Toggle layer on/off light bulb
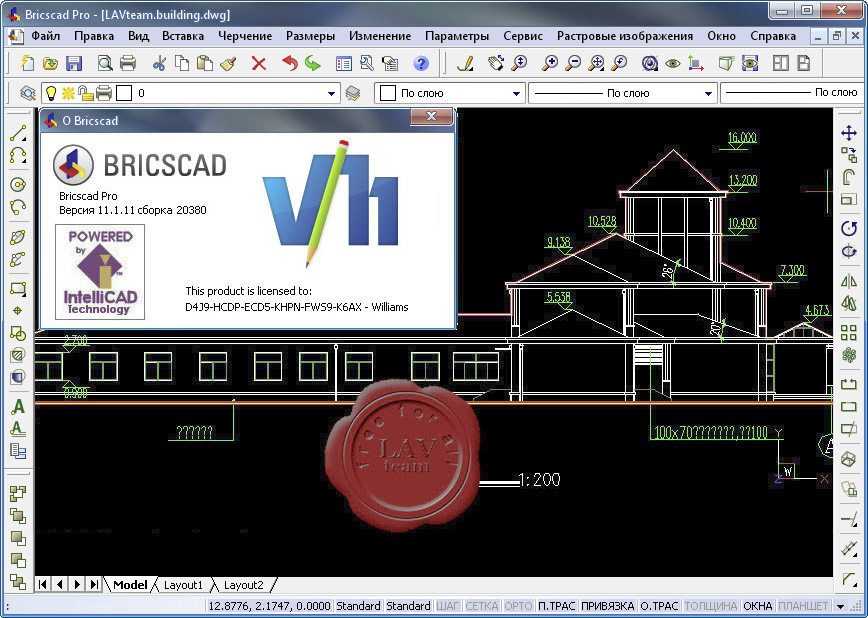The height and width of the screenshot is (618, 868). click(51, 93)
